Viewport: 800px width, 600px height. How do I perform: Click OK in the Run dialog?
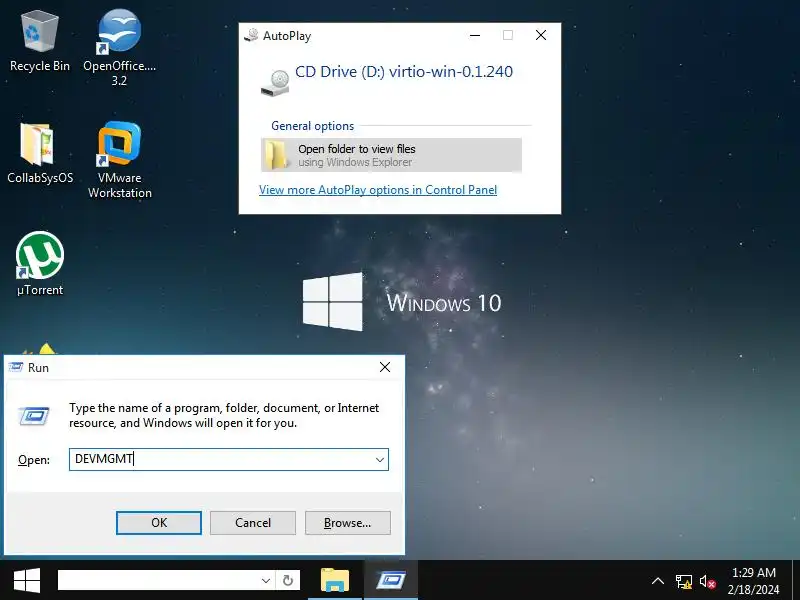[x=159, y=522]
